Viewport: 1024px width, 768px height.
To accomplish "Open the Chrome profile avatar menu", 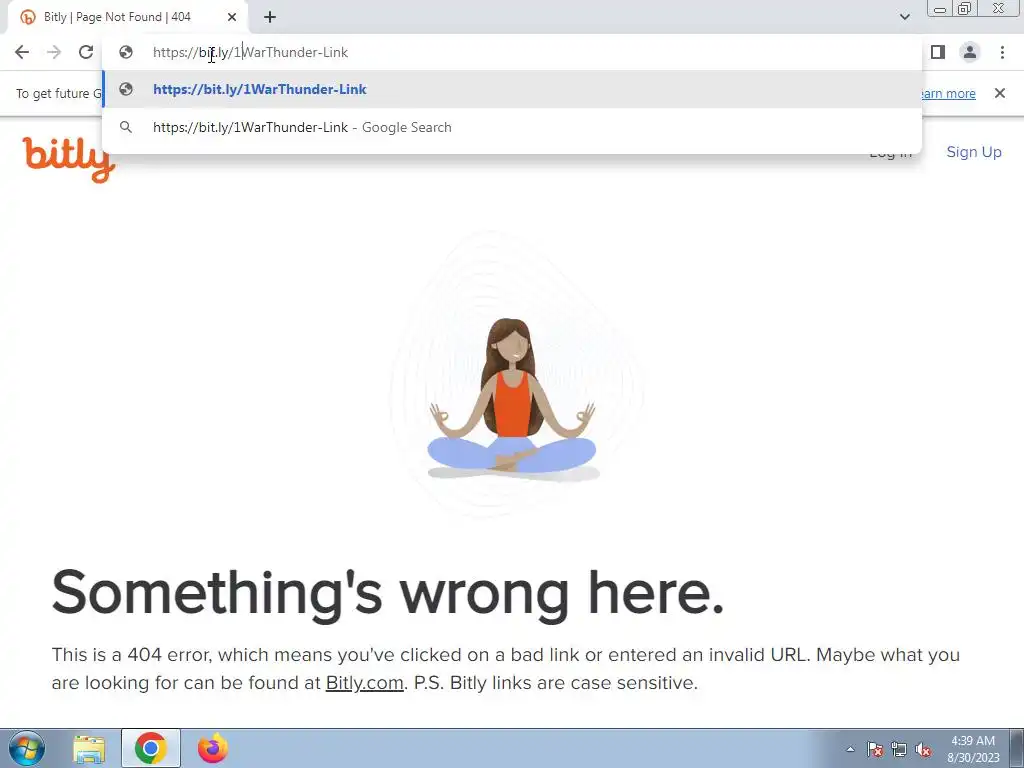I will (970, 52).
